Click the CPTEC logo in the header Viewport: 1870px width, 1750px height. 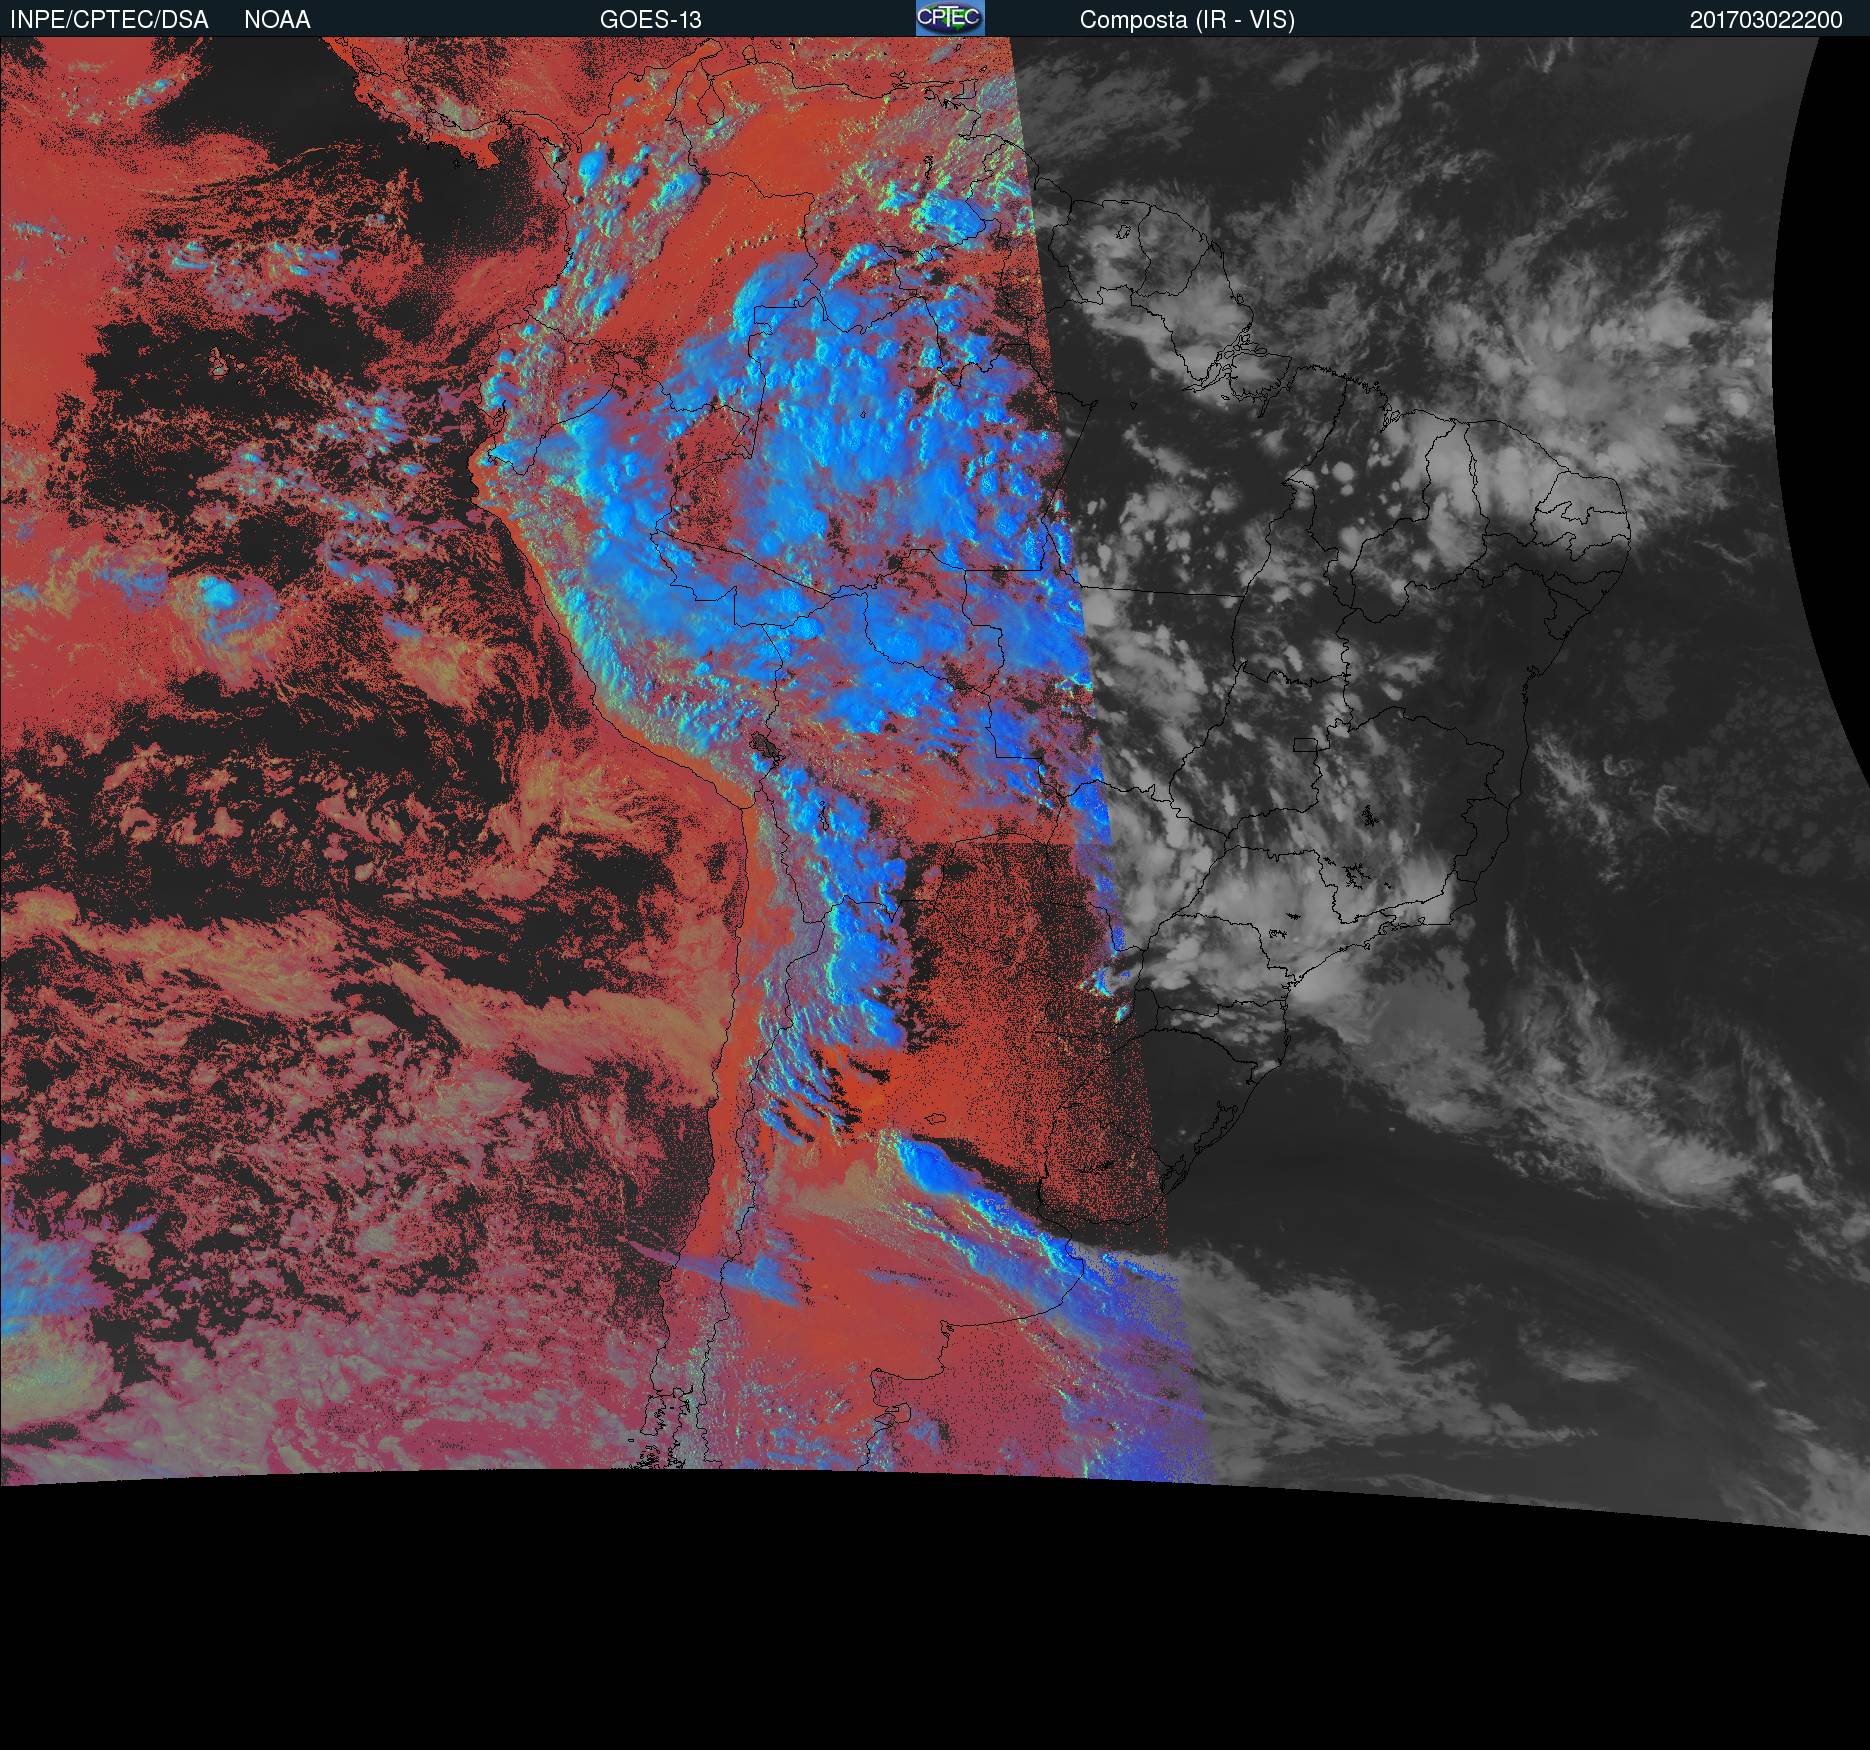pyautogui.click(x=950, y=18)
